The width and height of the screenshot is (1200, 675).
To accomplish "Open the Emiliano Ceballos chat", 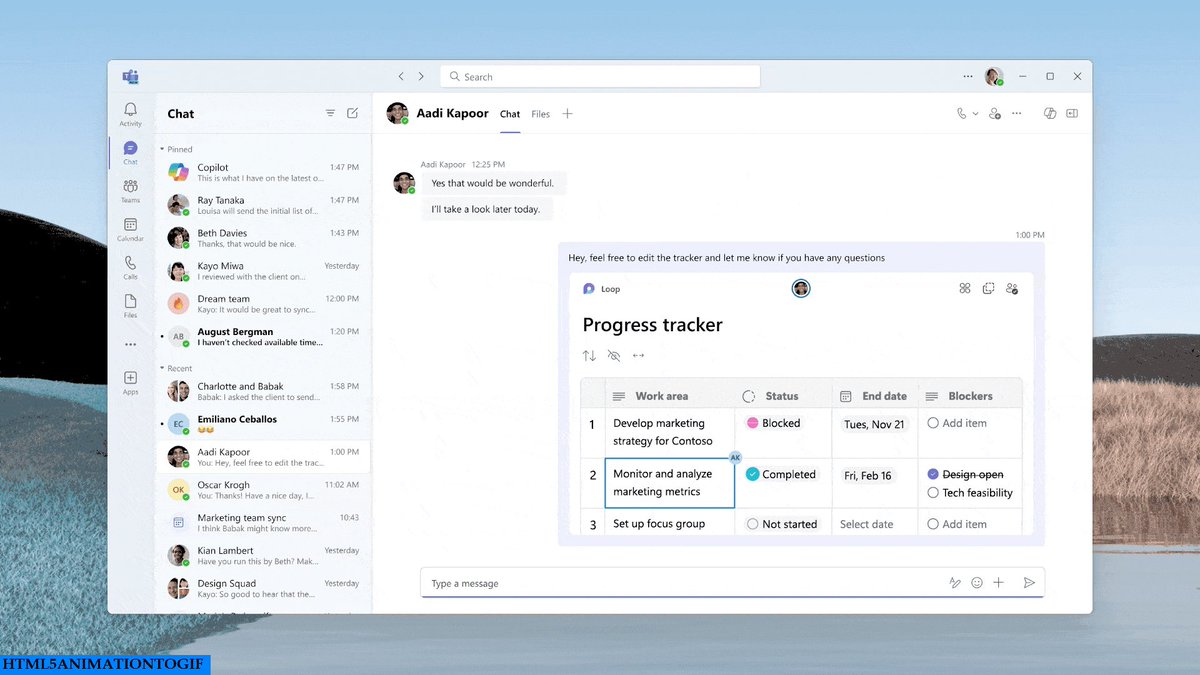I will point(263,424).
